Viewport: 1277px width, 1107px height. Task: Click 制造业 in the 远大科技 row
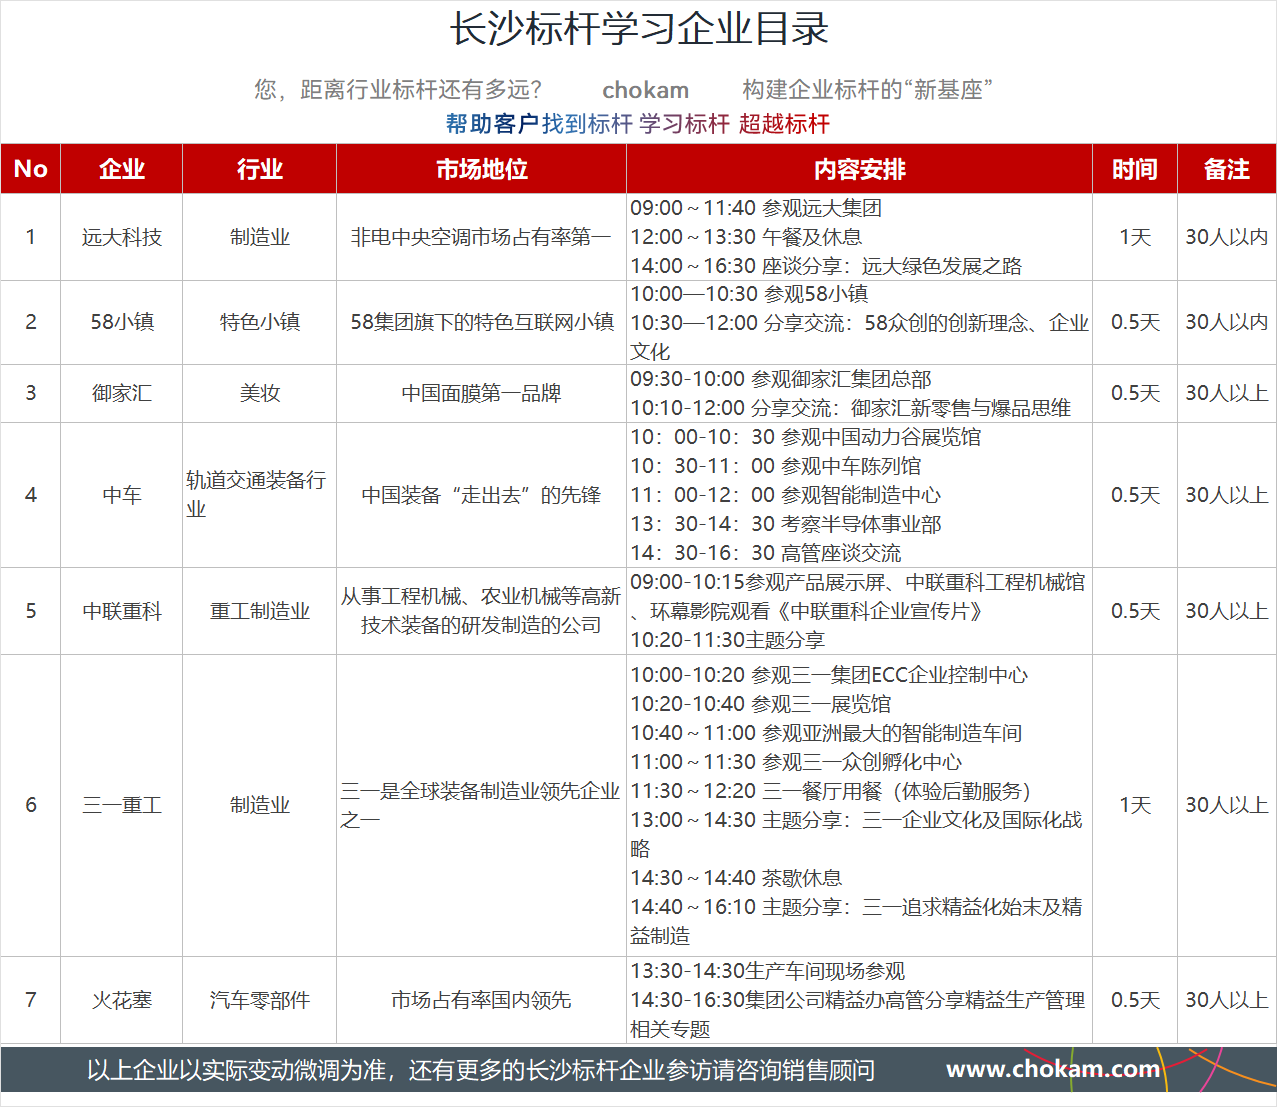260,237
